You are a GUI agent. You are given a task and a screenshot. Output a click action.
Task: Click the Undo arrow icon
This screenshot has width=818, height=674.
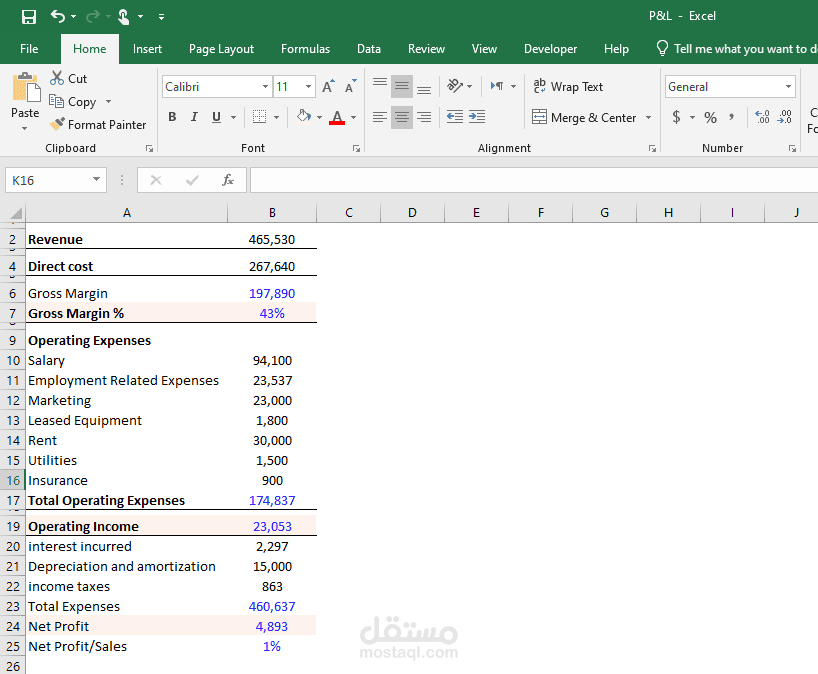pos(57,17)
